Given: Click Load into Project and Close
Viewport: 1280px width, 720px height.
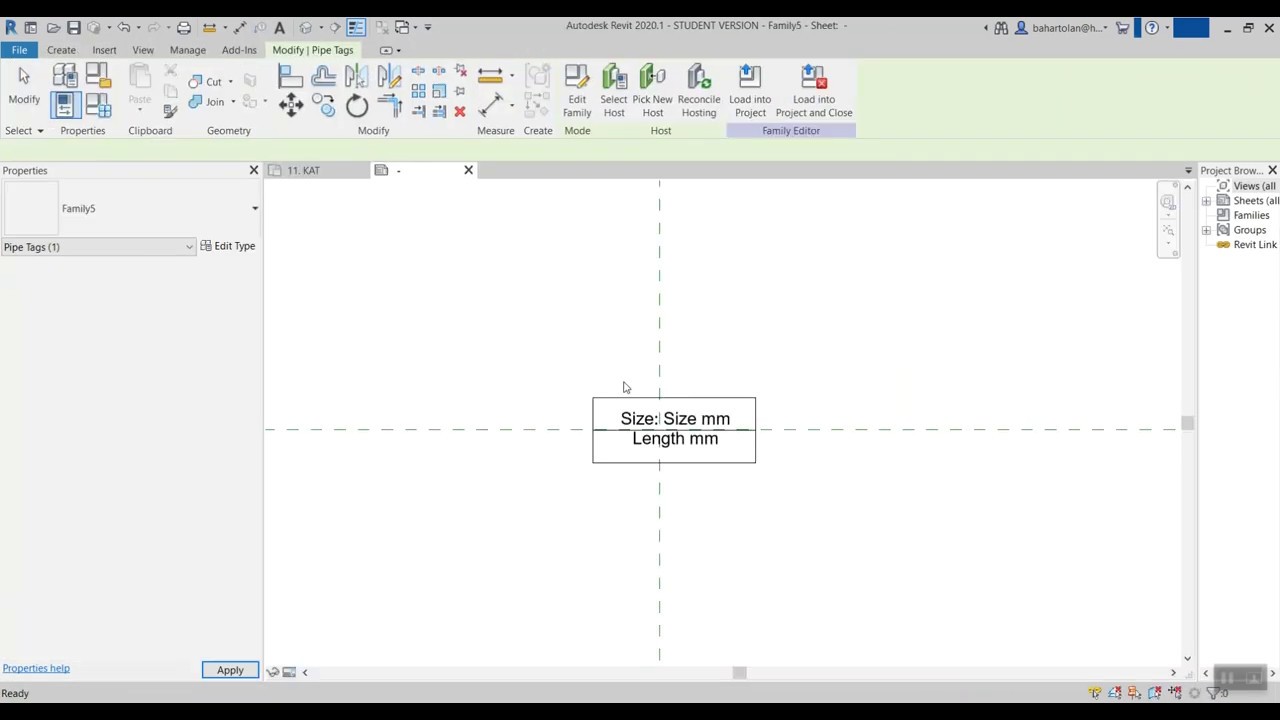Looking at the screenshot, I should tap(814, 91).
